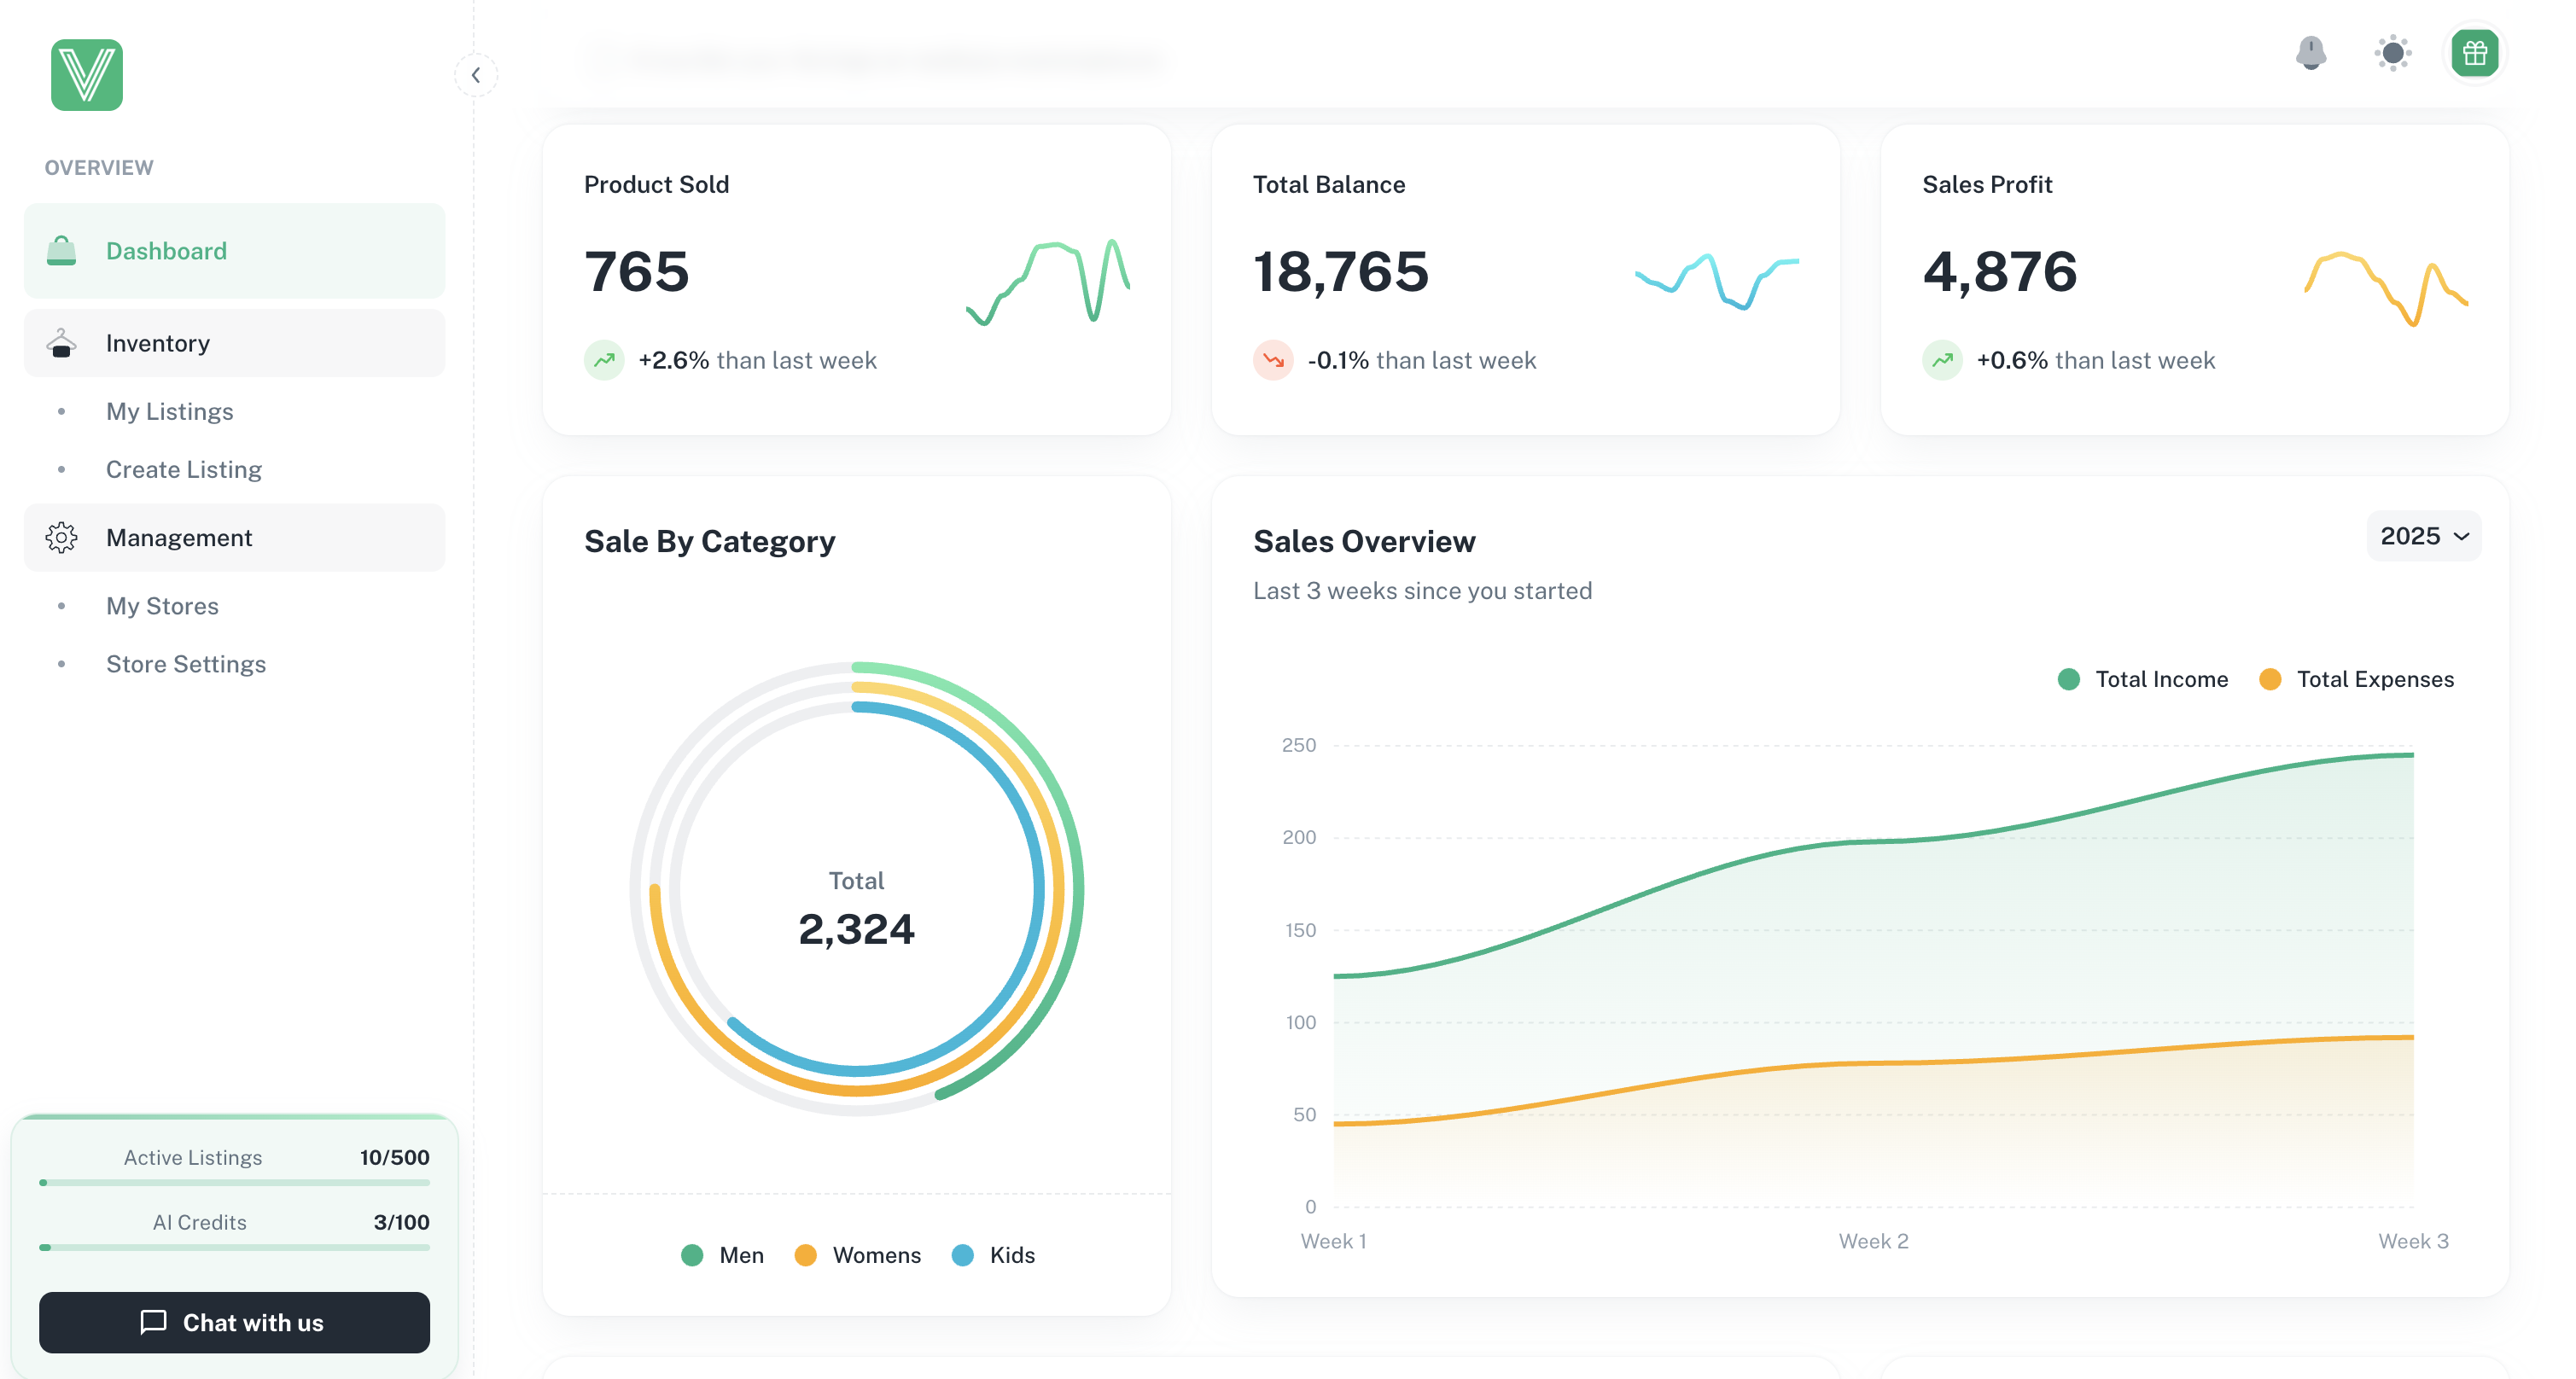Click the OVERVIEW section label
The height and width of the screenshot is (1379, 2576).
point(99,168)
